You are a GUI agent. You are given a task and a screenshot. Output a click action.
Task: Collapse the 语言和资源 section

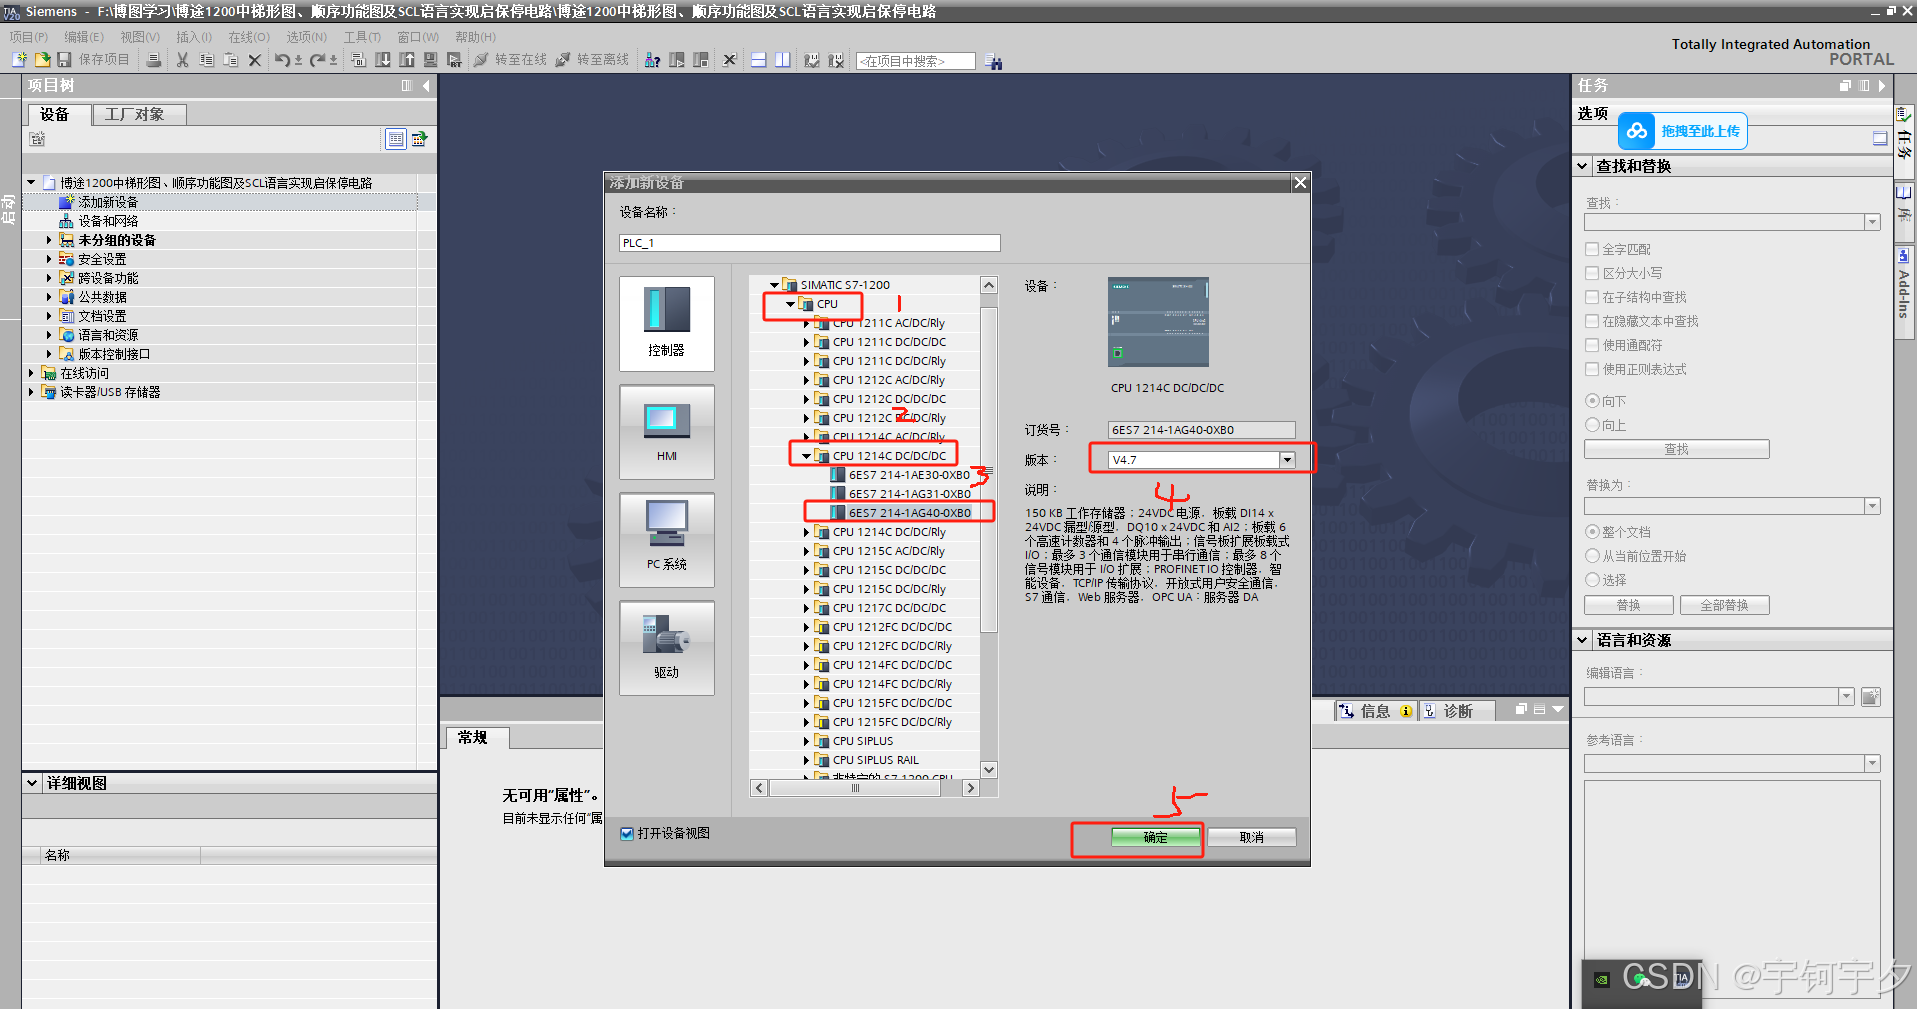pos(1583,640)
